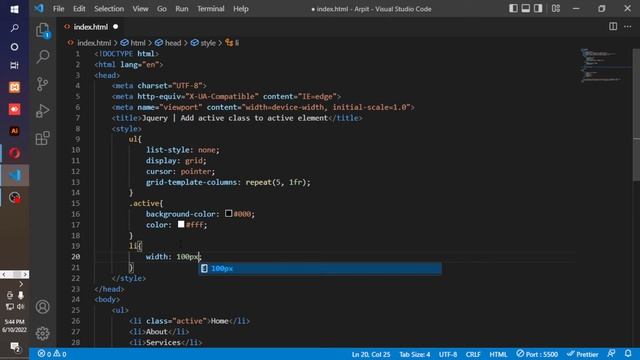Select the index.html editor tab
The width and height of the screenshot is (640, 360).
pos(91,27)
